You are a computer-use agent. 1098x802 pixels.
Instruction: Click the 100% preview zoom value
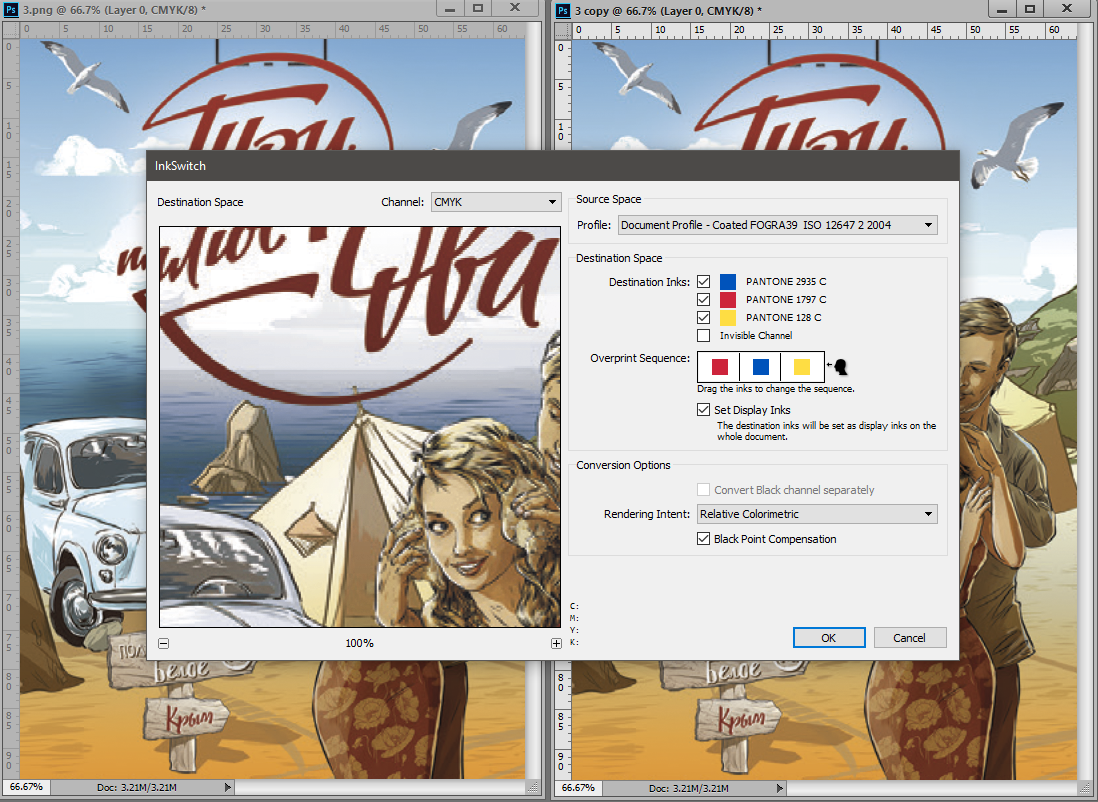coord(360,643)
